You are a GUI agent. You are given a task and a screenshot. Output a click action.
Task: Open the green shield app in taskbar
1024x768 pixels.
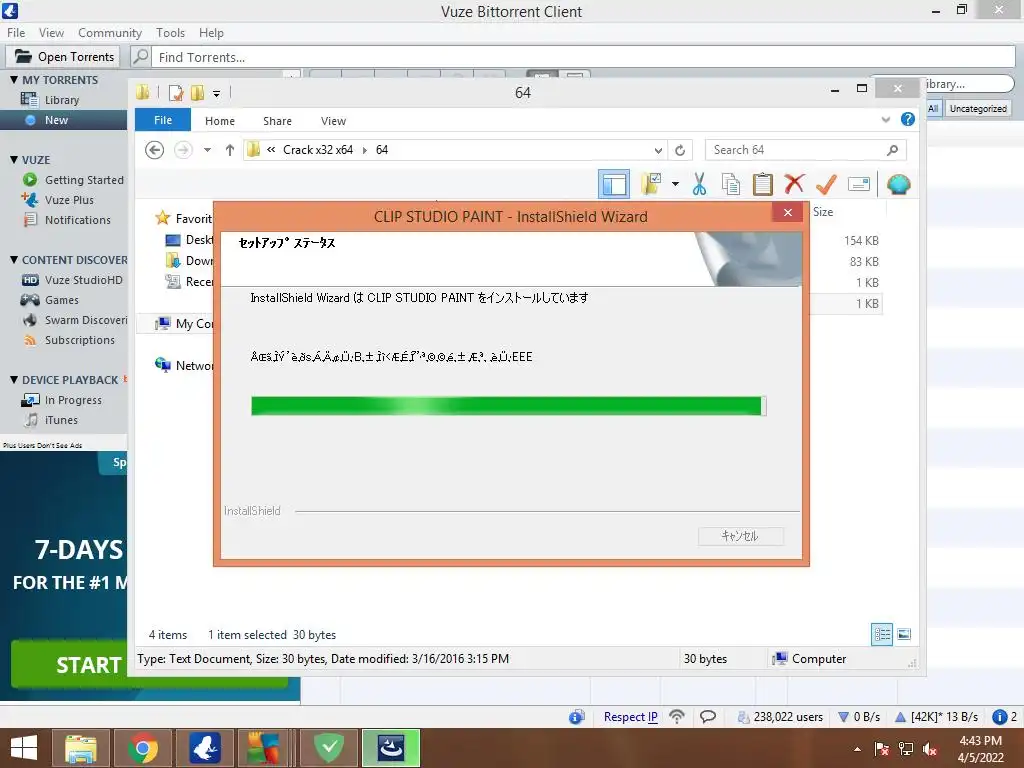[x=328, y=748]
